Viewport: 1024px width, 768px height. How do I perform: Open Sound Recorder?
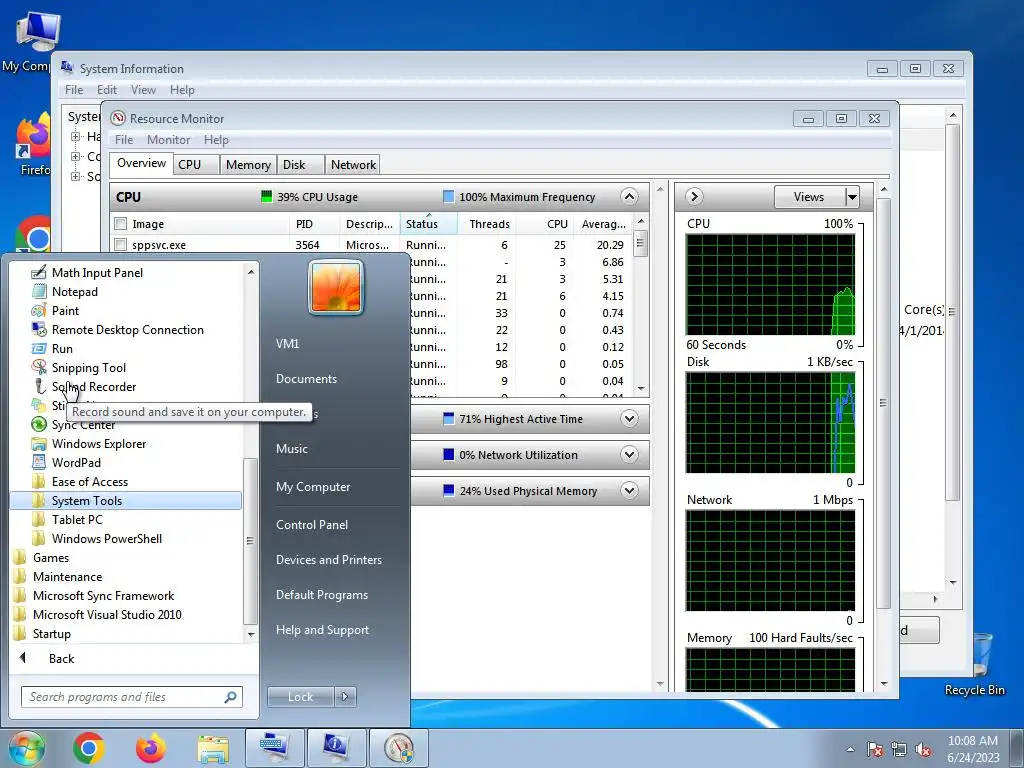pyautogui.click(x=93, y=386)
